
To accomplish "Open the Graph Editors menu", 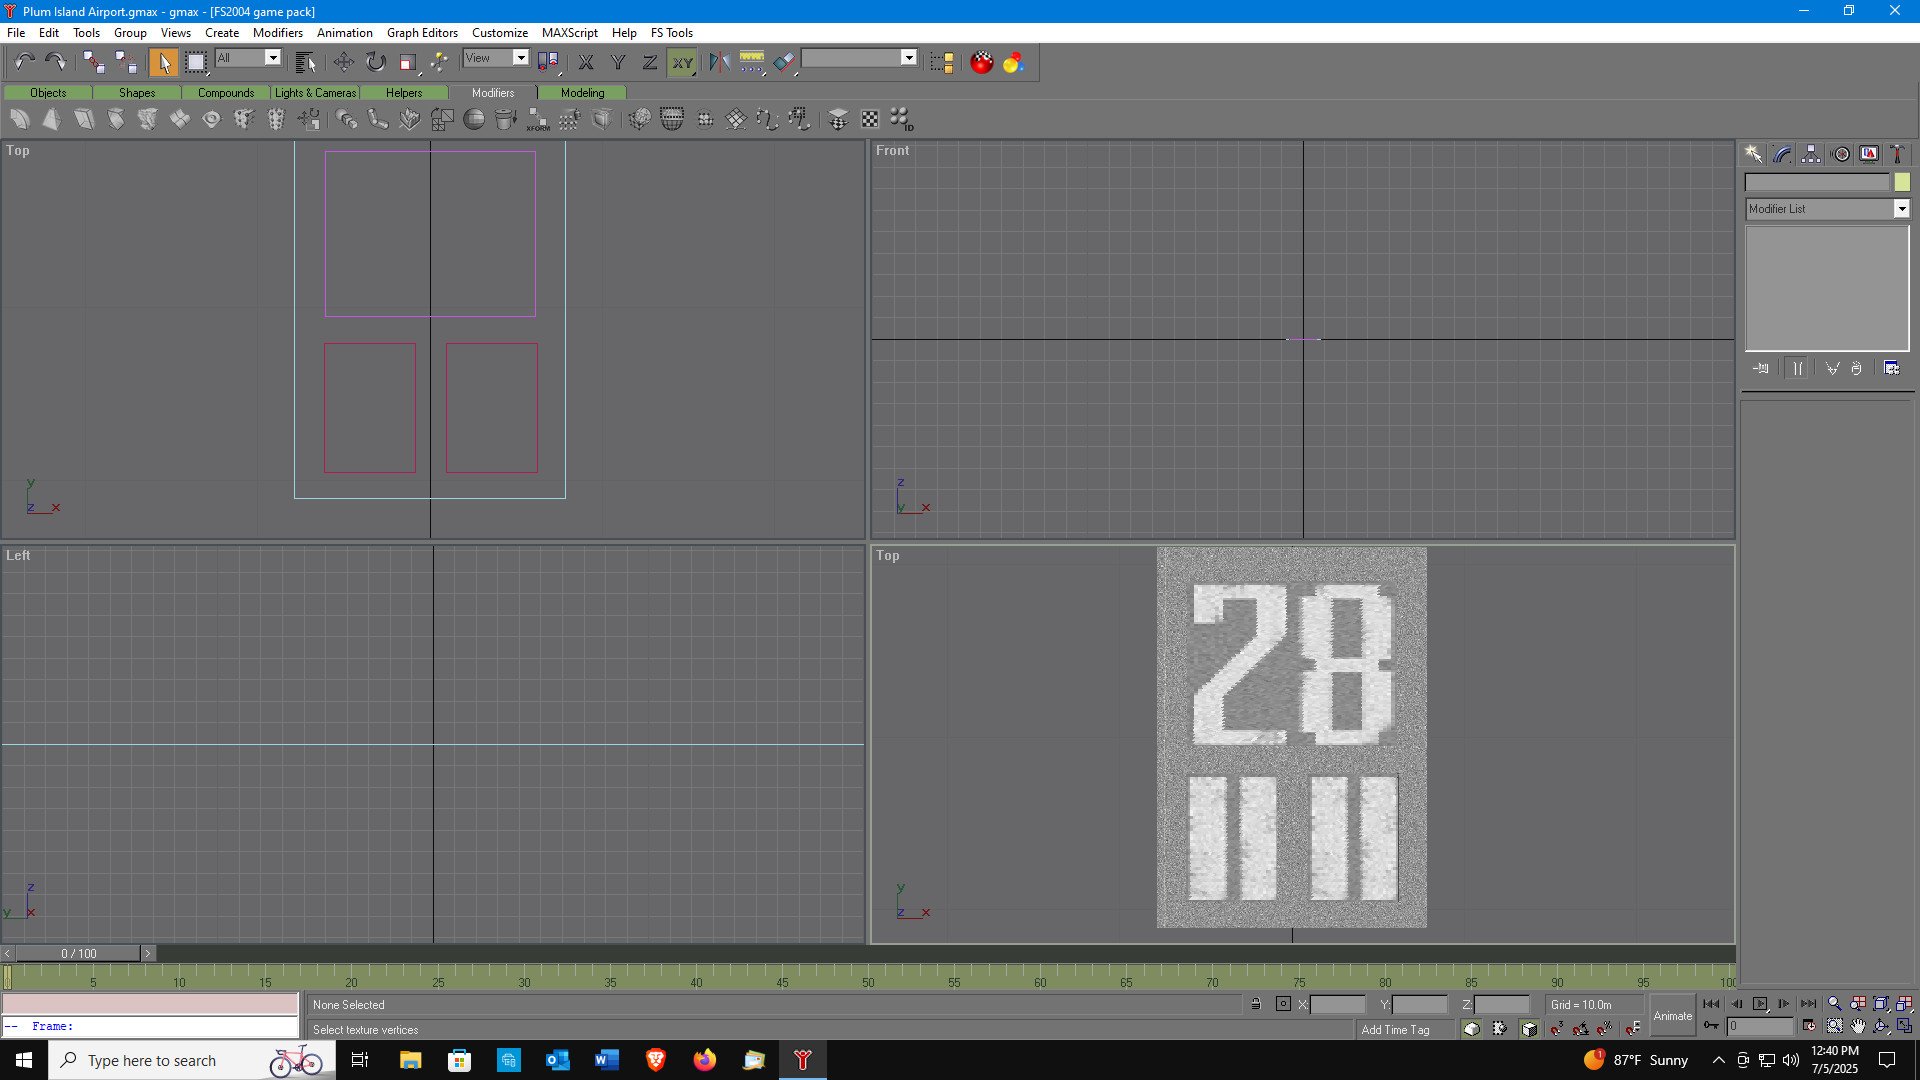I will pos(422,32).
